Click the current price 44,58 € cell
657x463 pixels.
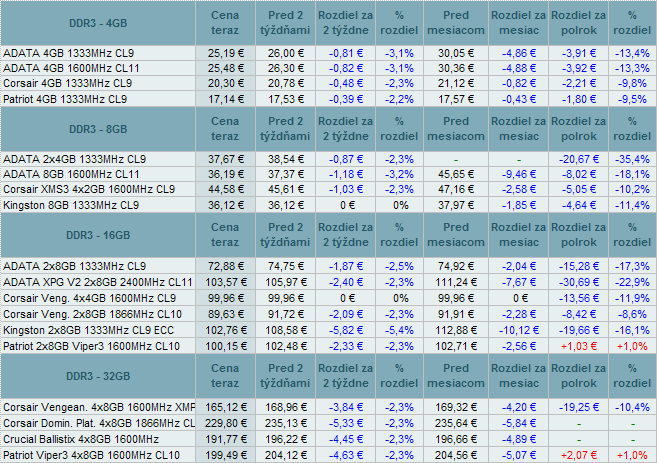226,189
